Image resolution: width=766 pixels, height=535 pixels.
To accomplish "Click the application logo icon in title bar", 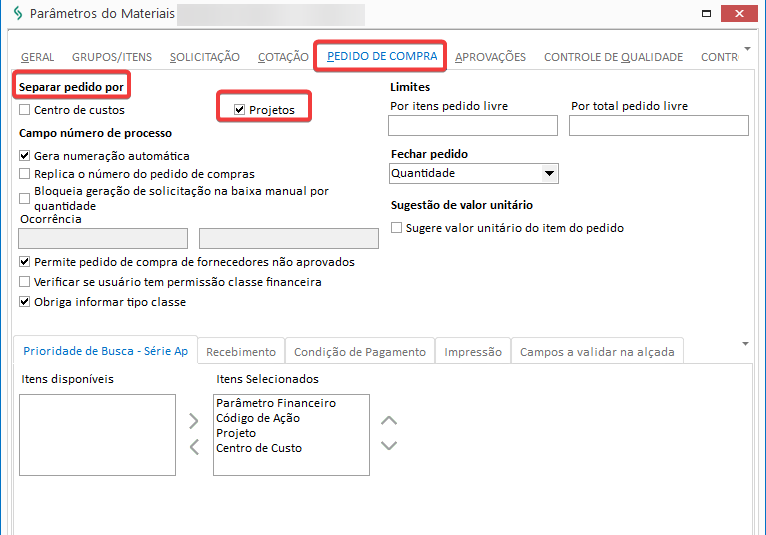I will (x=15, y=14).
